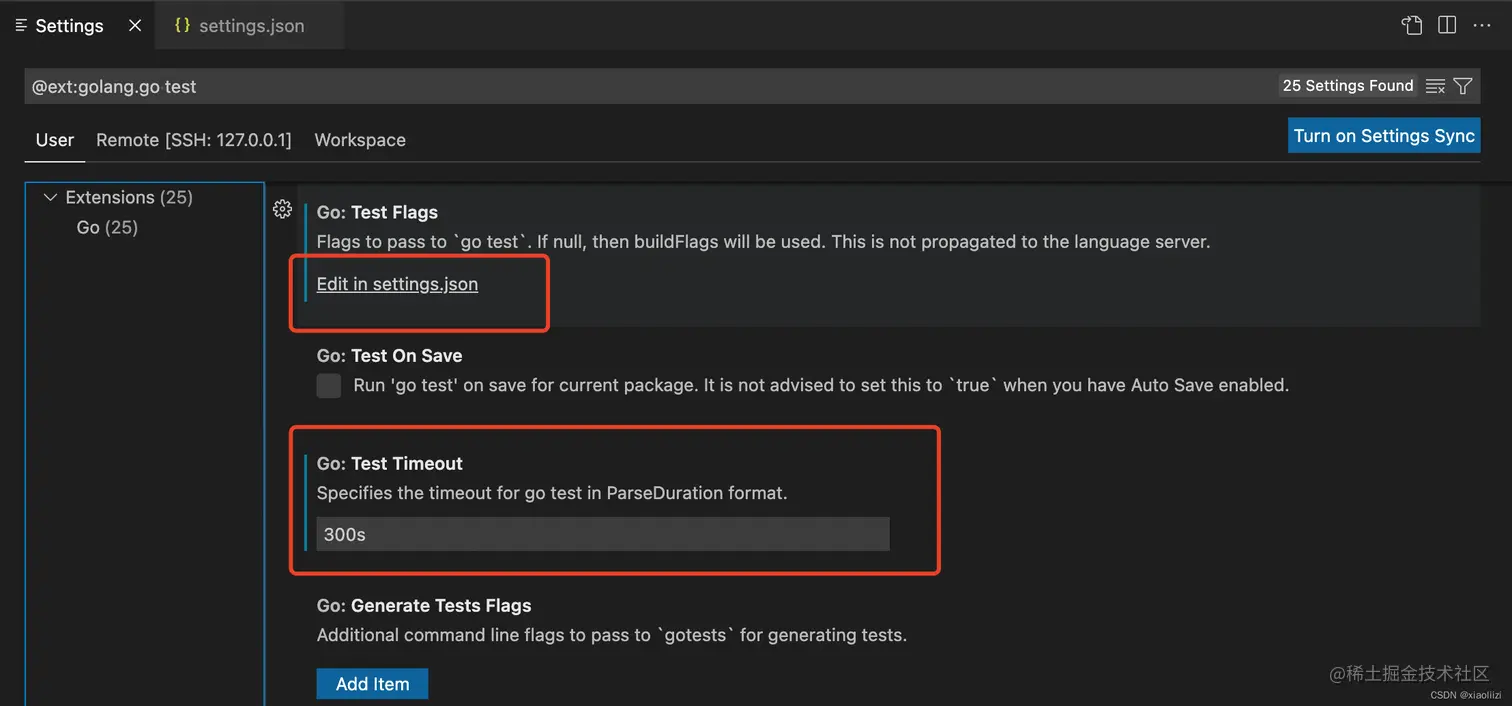The width and height of the screenshot is (1512, 706).
Task: Edit the Test Timeout 300s field
Action: tap(603, 534)
